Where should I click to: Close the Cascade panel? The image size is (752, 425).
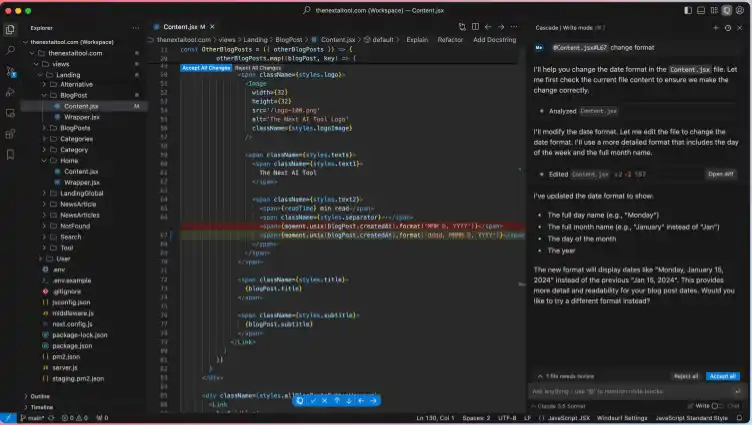coord(740,28)
